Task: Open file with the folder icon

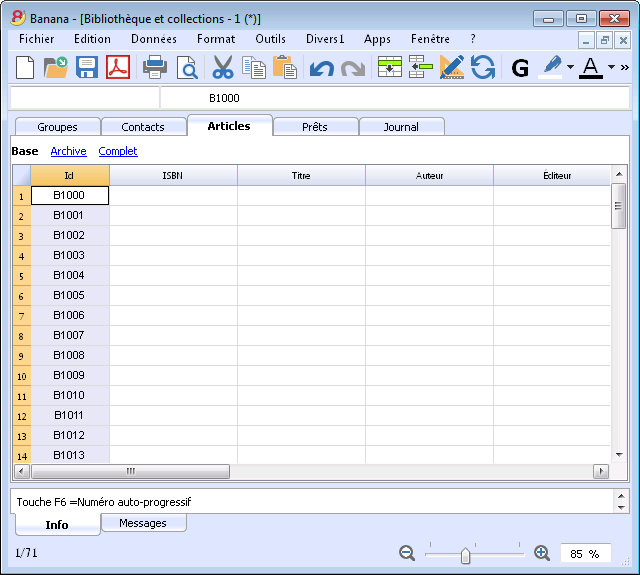Action: coord(56,67)
